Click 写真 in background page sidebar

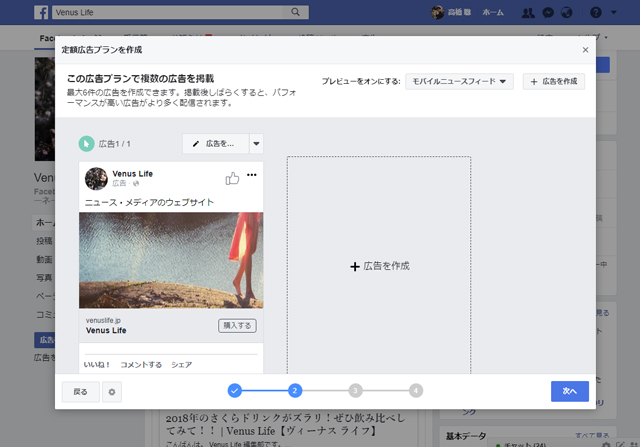click(44, 278)
